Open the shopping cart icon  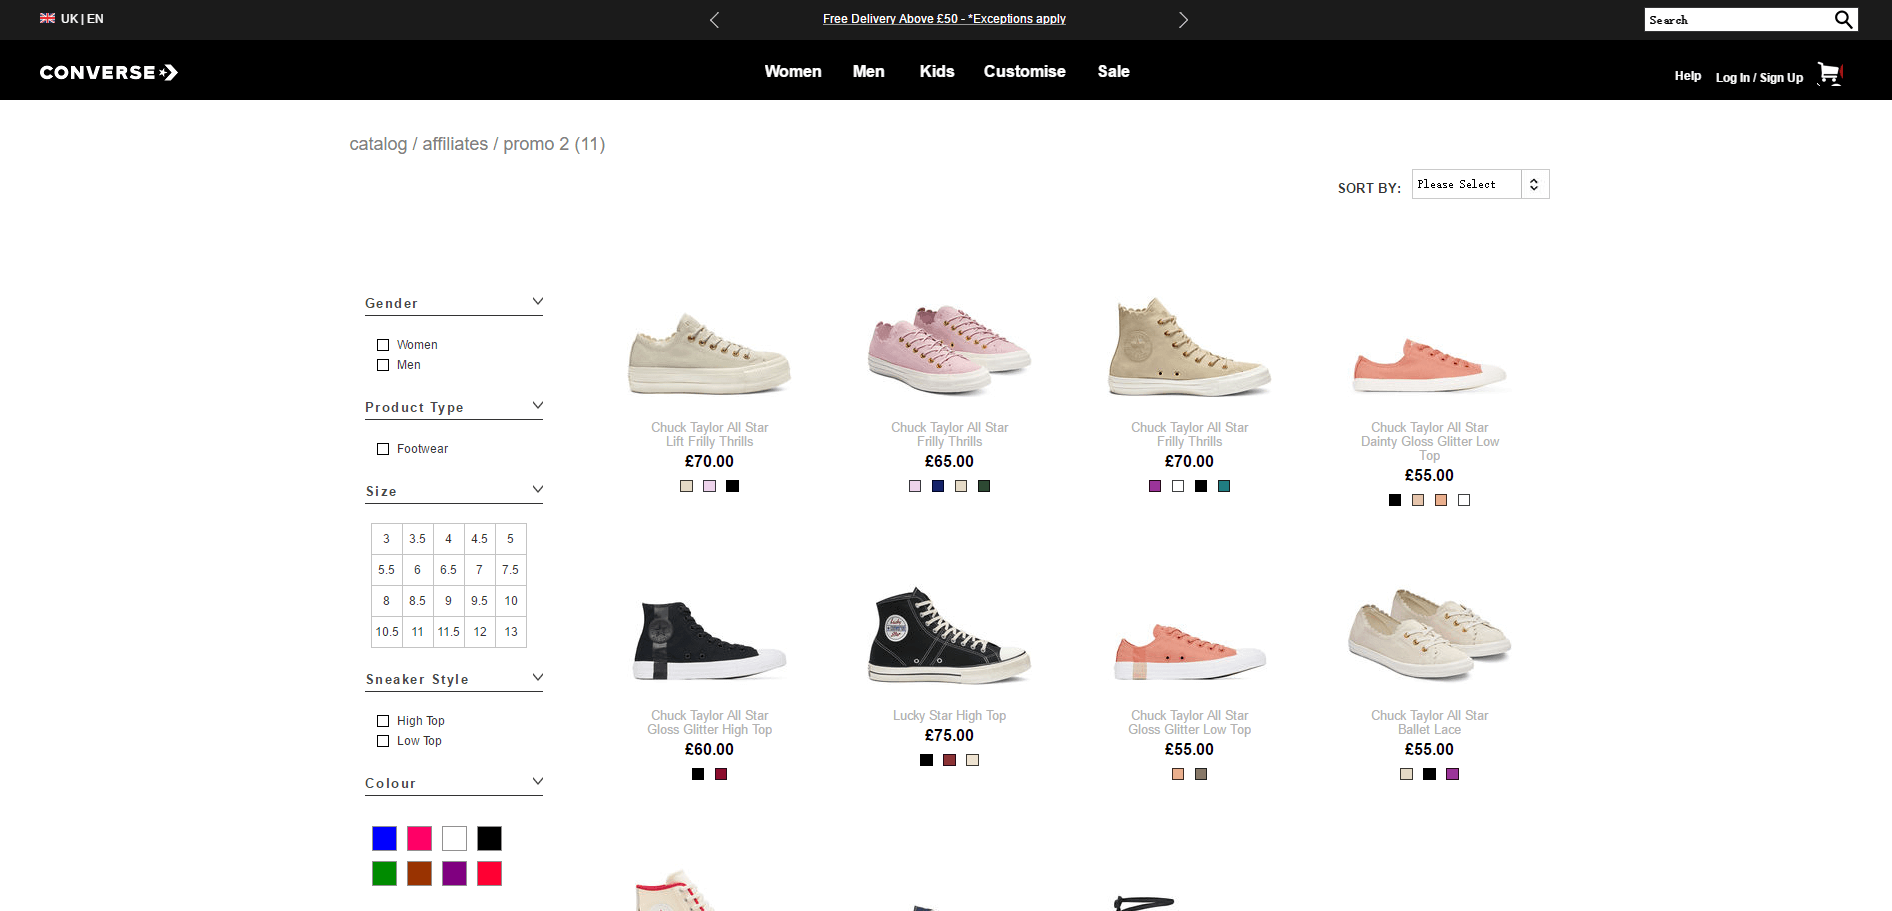1830,74
